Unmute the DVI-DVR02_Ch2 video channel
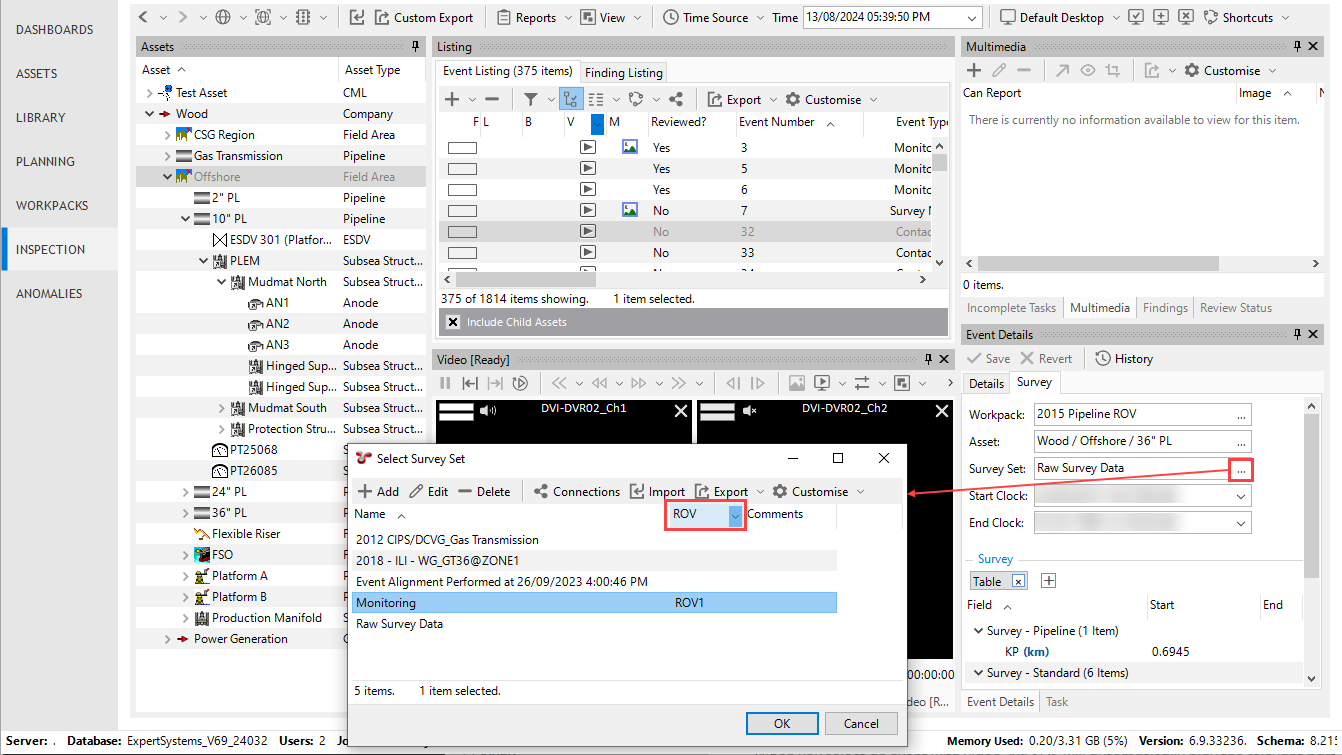 tap(749, 410)
